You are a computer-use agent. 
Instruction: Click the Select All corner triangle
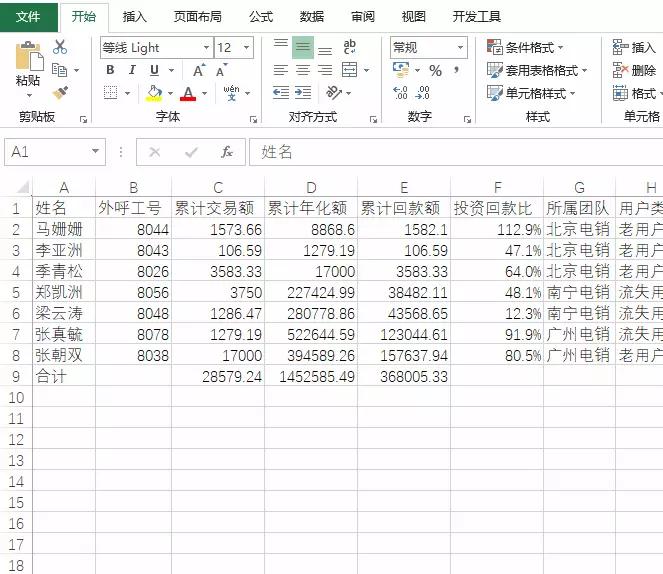click(x=22, y=186)
